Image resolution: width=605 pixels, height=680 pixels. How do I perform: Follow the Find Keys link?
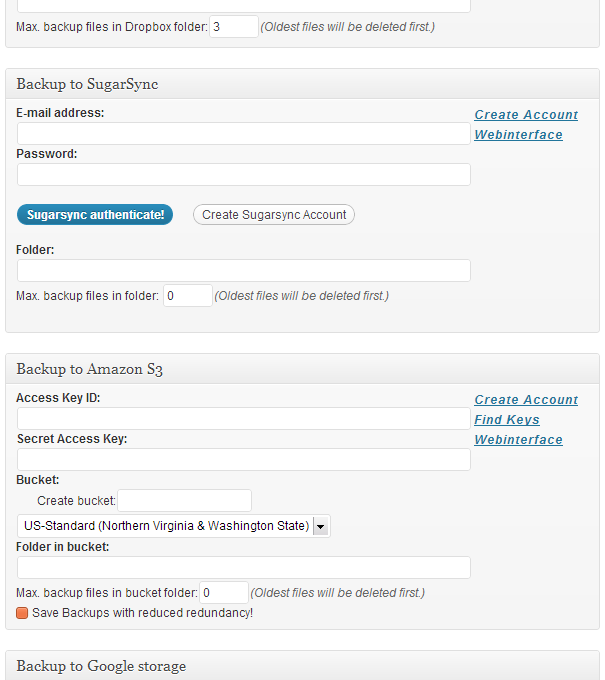507,420
